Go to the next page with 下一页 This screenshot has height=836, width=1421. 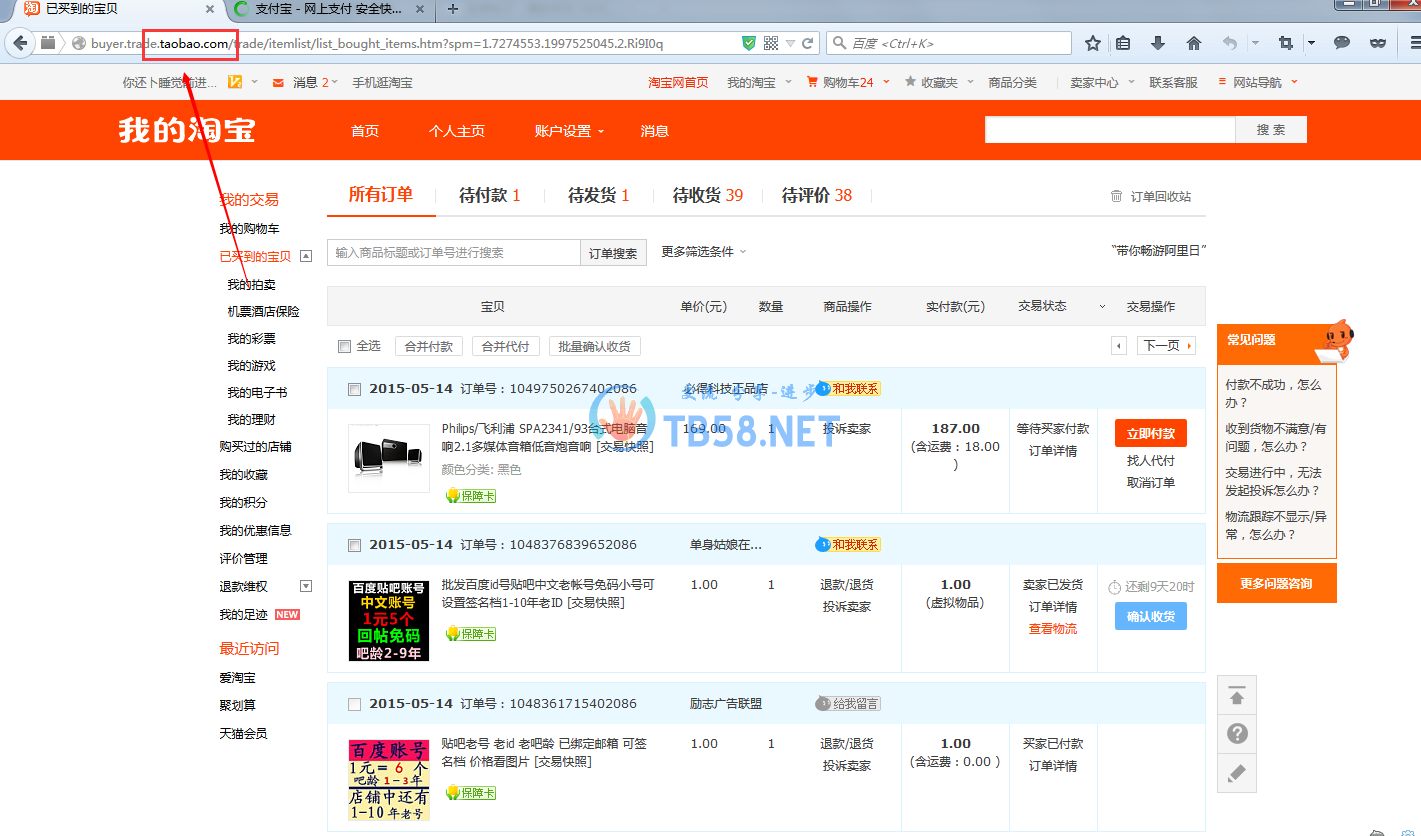[x=1166, y=346]
